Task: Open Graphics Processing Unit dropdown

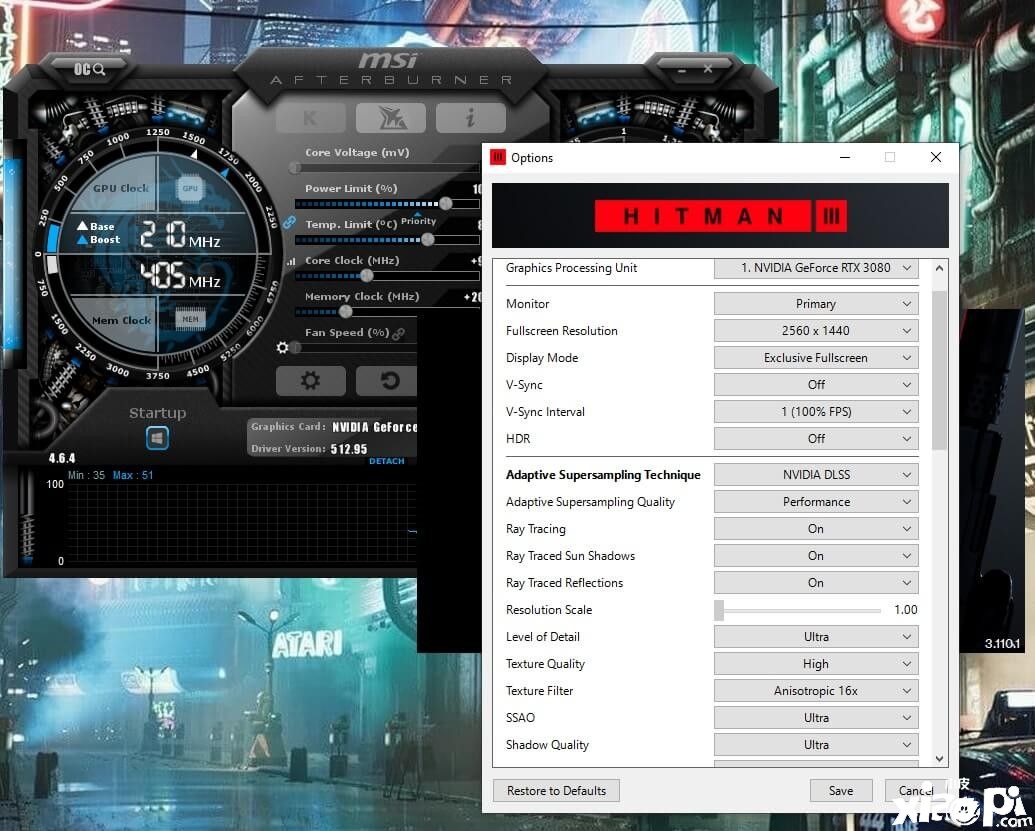Action: [x=816, y=268]
